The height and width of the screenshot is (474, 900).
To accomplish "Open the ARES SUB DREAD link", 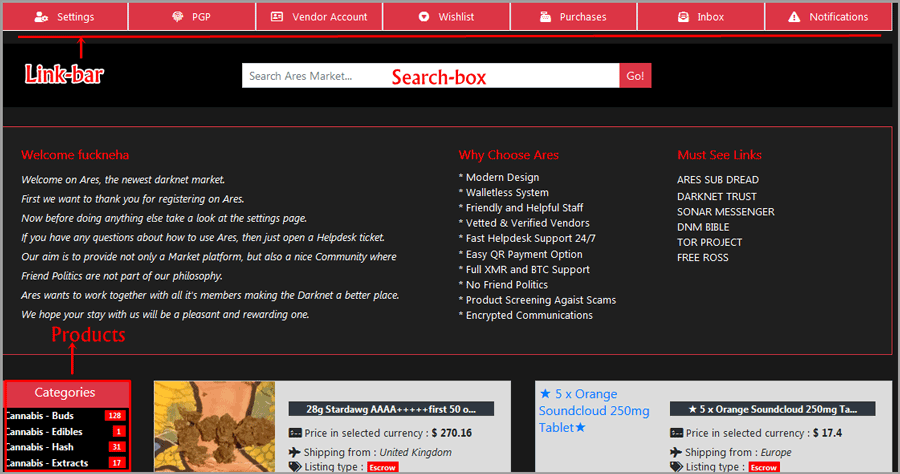I will pos(717,180).
